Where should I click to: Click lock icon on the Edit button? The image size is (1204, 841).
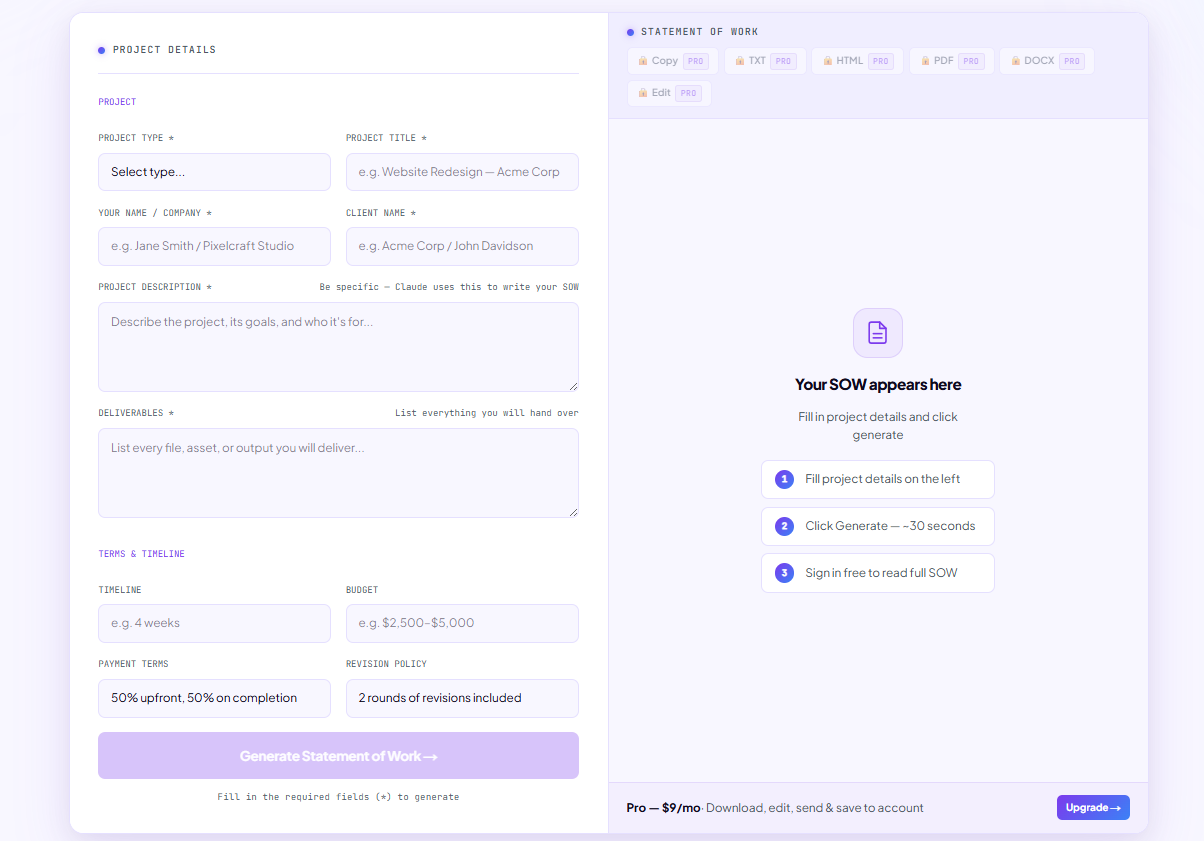click(643, 93)
